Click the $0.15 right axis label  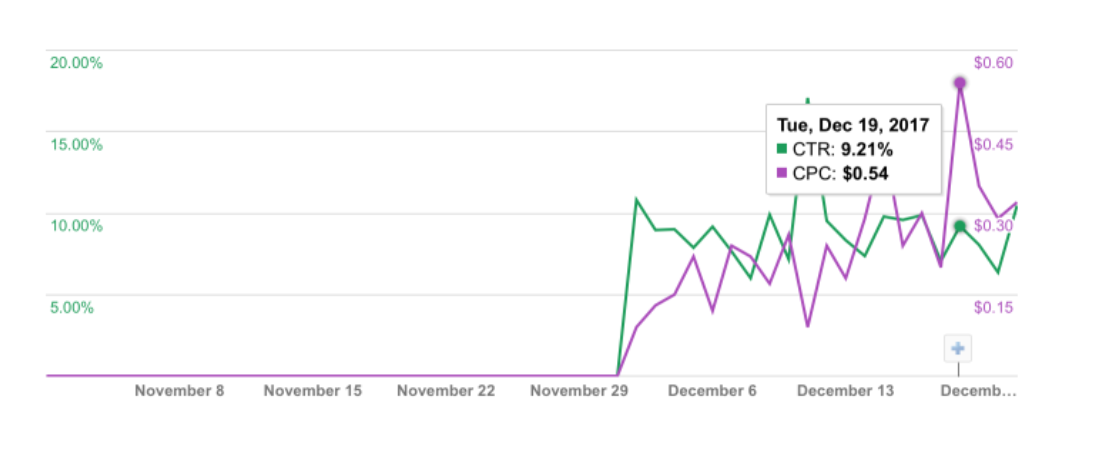[994, 307]
